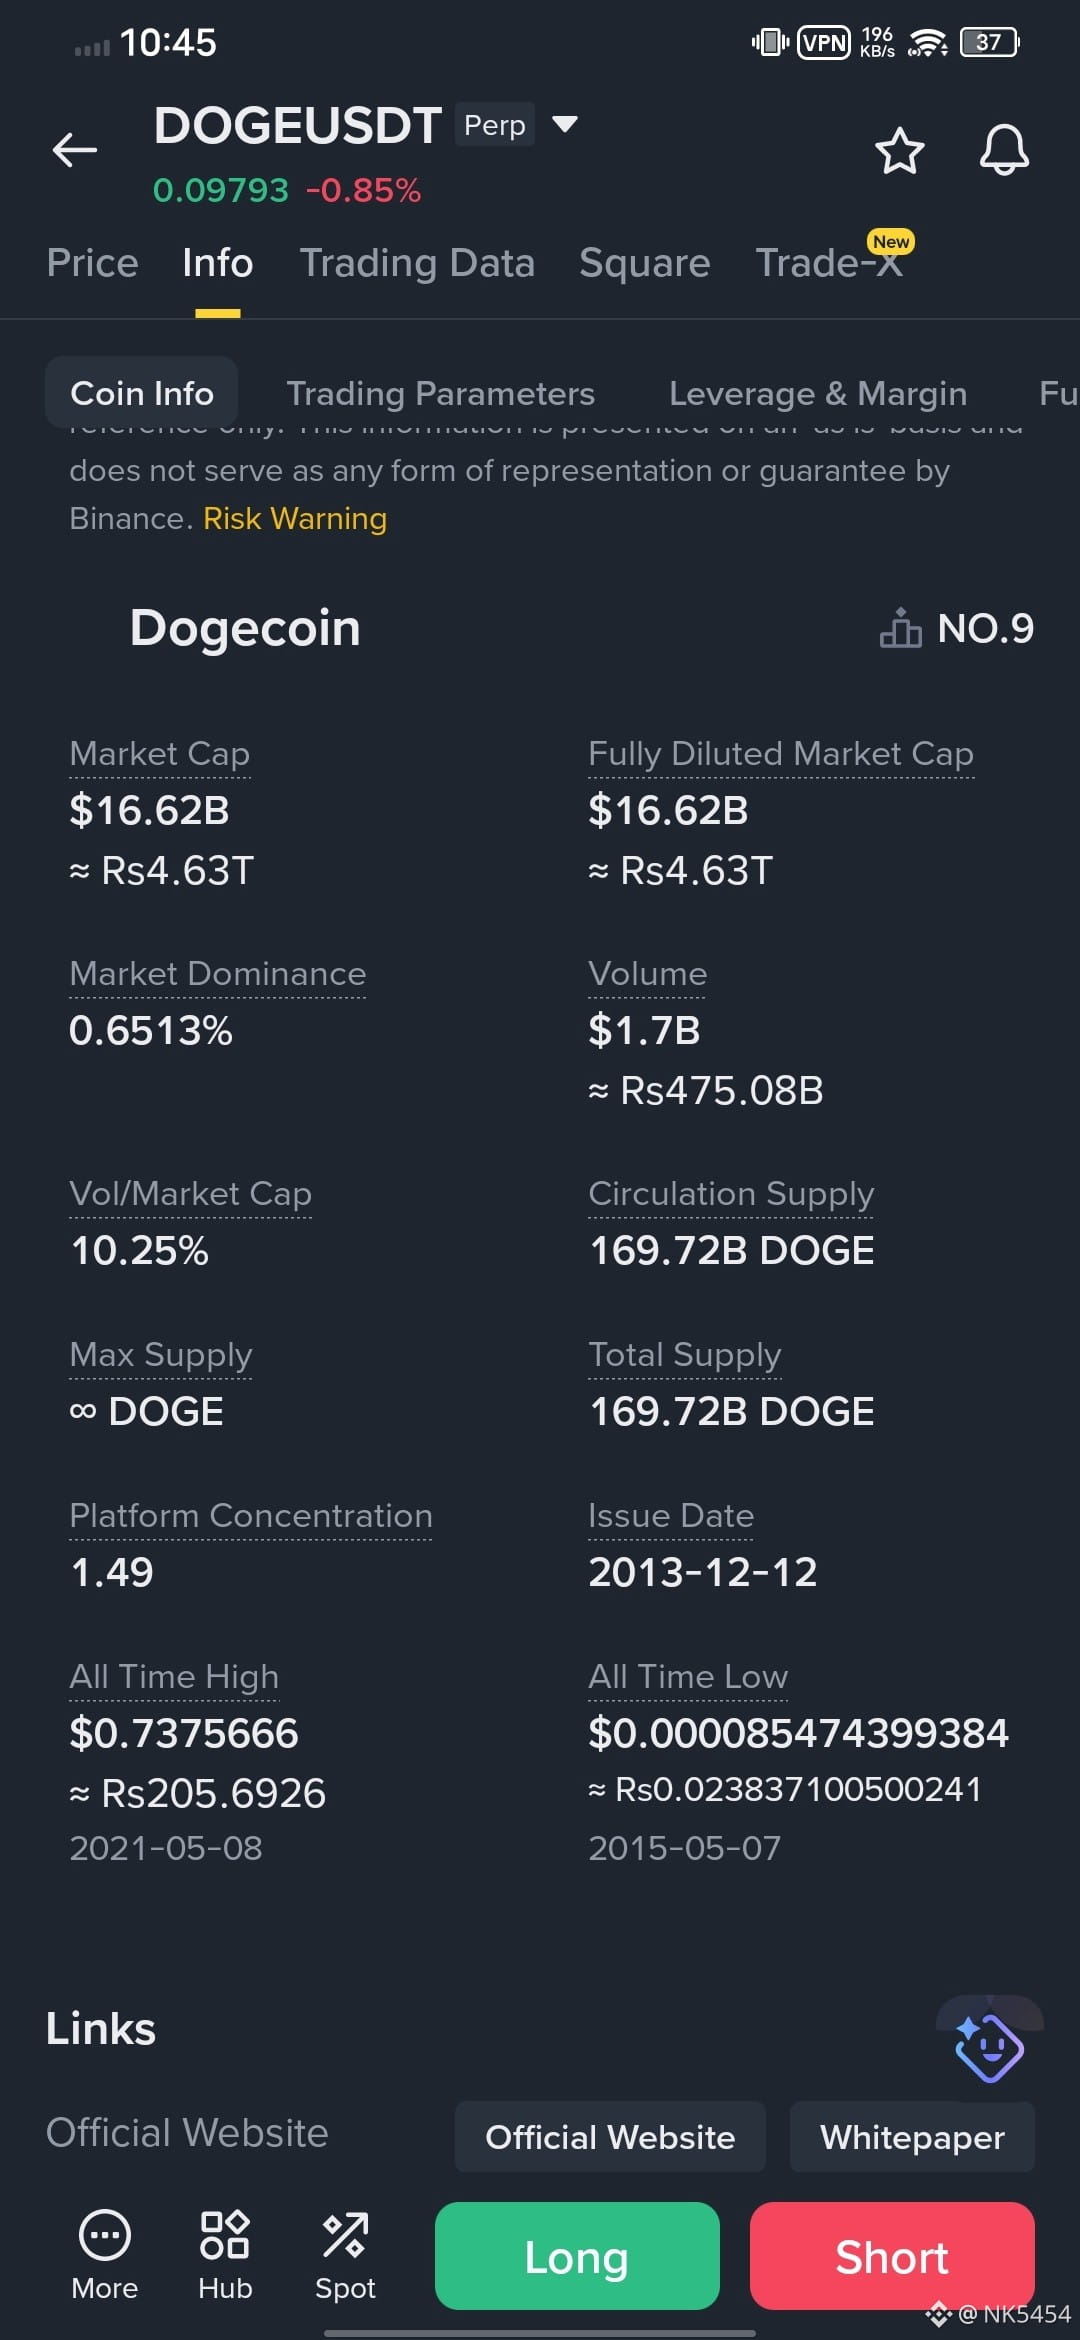The width and height of the screenshot is (1080, 2340).
Task: Open the More menu icon
Action: pyautogui.click(x=105, y=2234)
